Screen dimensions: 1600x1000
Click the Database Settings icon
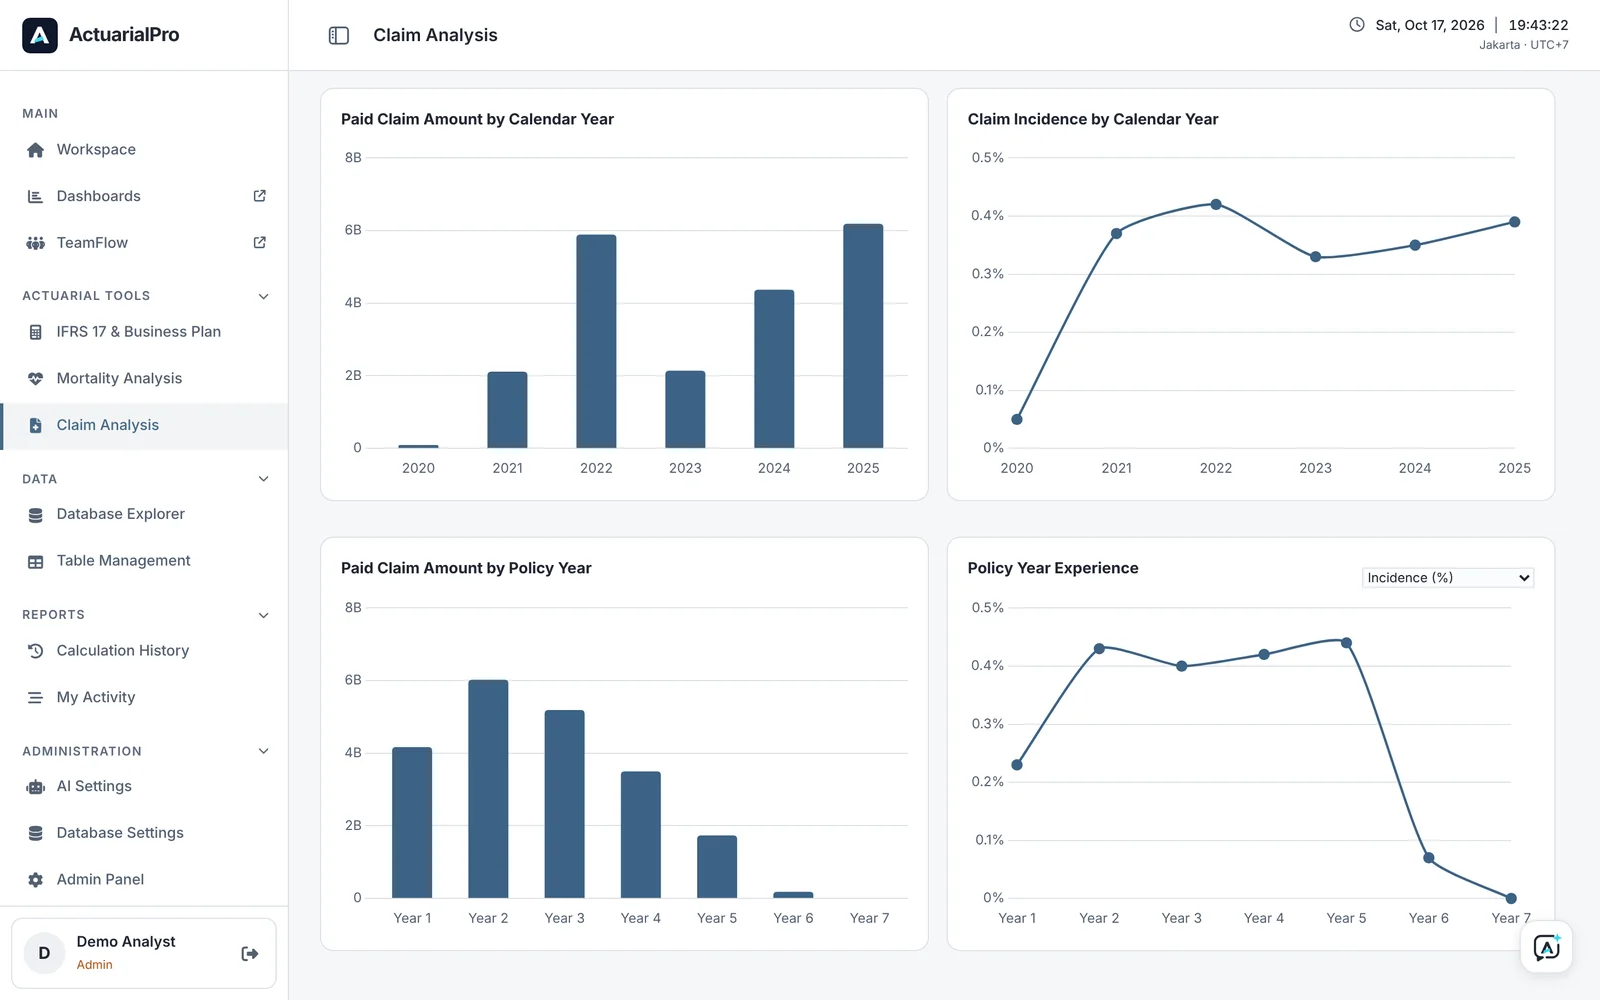[36, 833]
